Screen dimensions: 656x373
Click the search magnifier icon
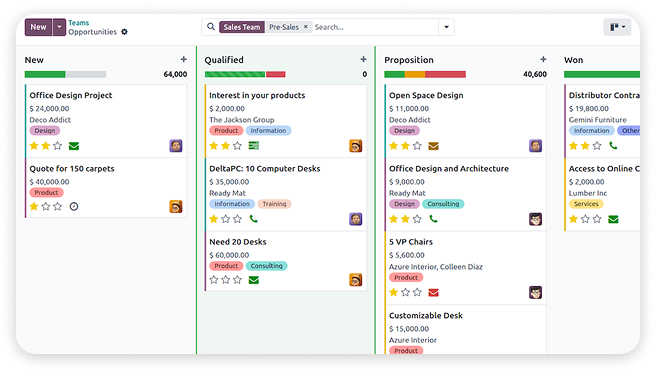pos(211,27)
